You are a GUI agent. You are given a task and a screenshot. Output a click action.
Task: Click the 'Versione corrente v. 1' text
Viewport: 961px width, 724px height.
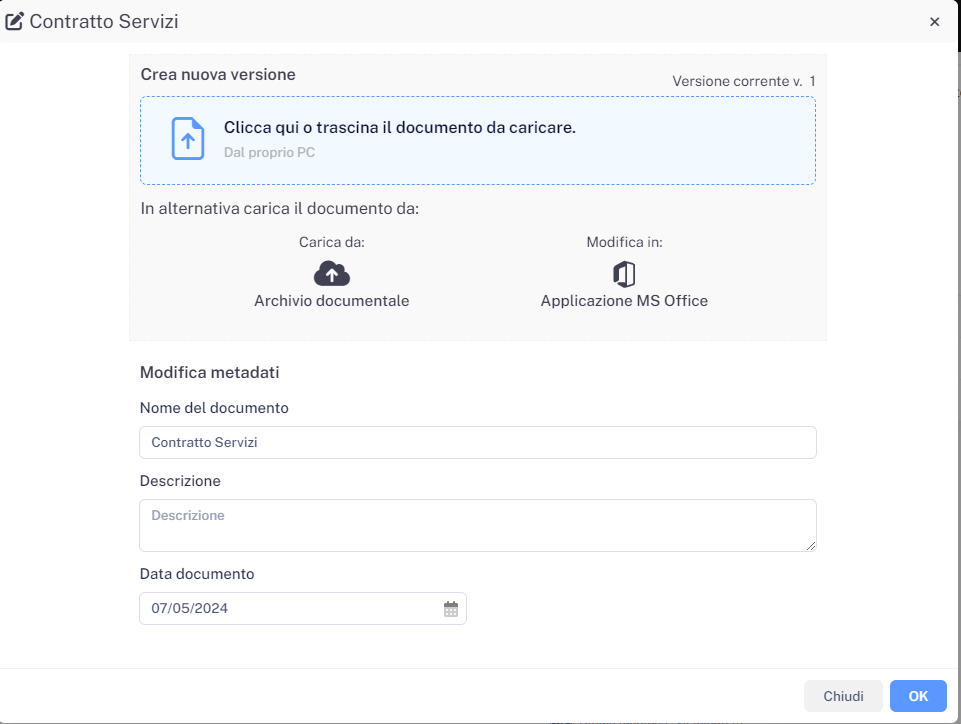(743, 81)
